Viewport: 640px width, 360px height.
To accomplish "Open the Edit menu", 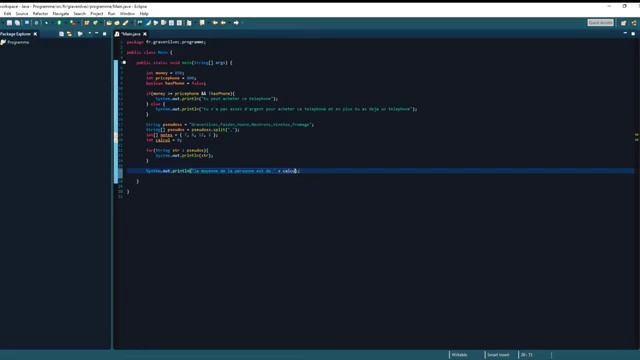I will 7,13.
